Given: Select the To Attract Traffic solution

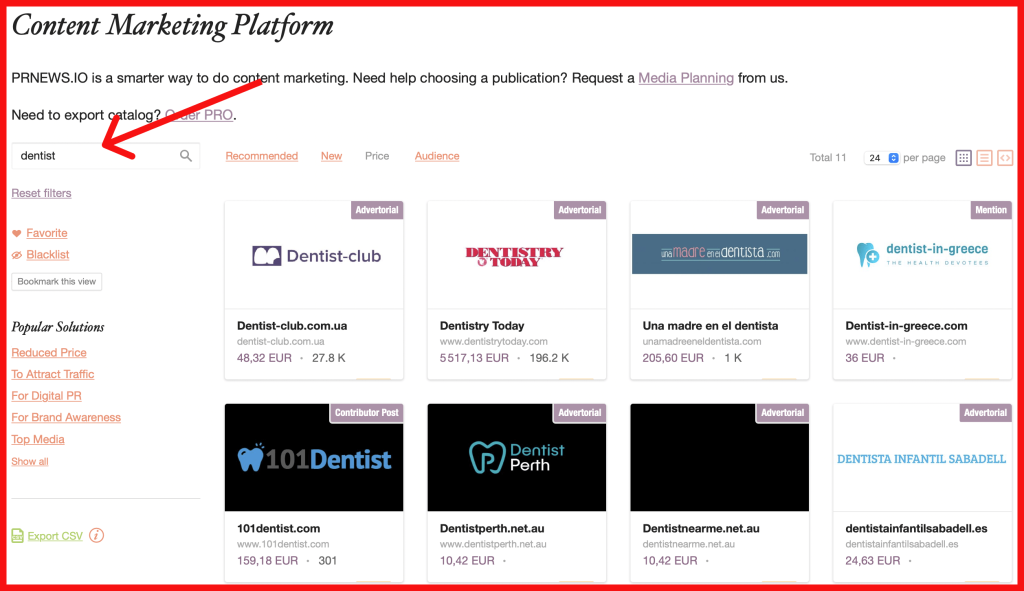Looking at the screenshot, I should coord(53,374).
